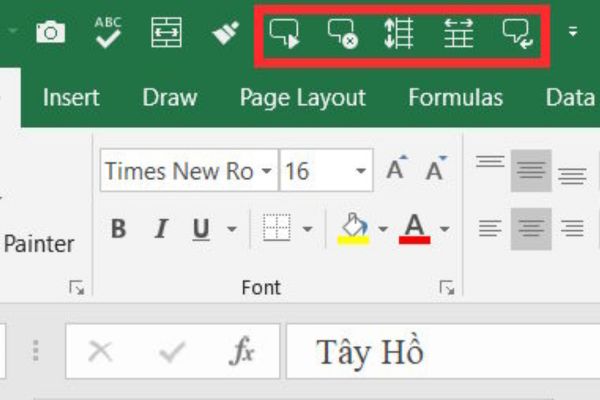Open the Font group dialog launcher
This screenshot has width=600, height=400.
(446, 288)
